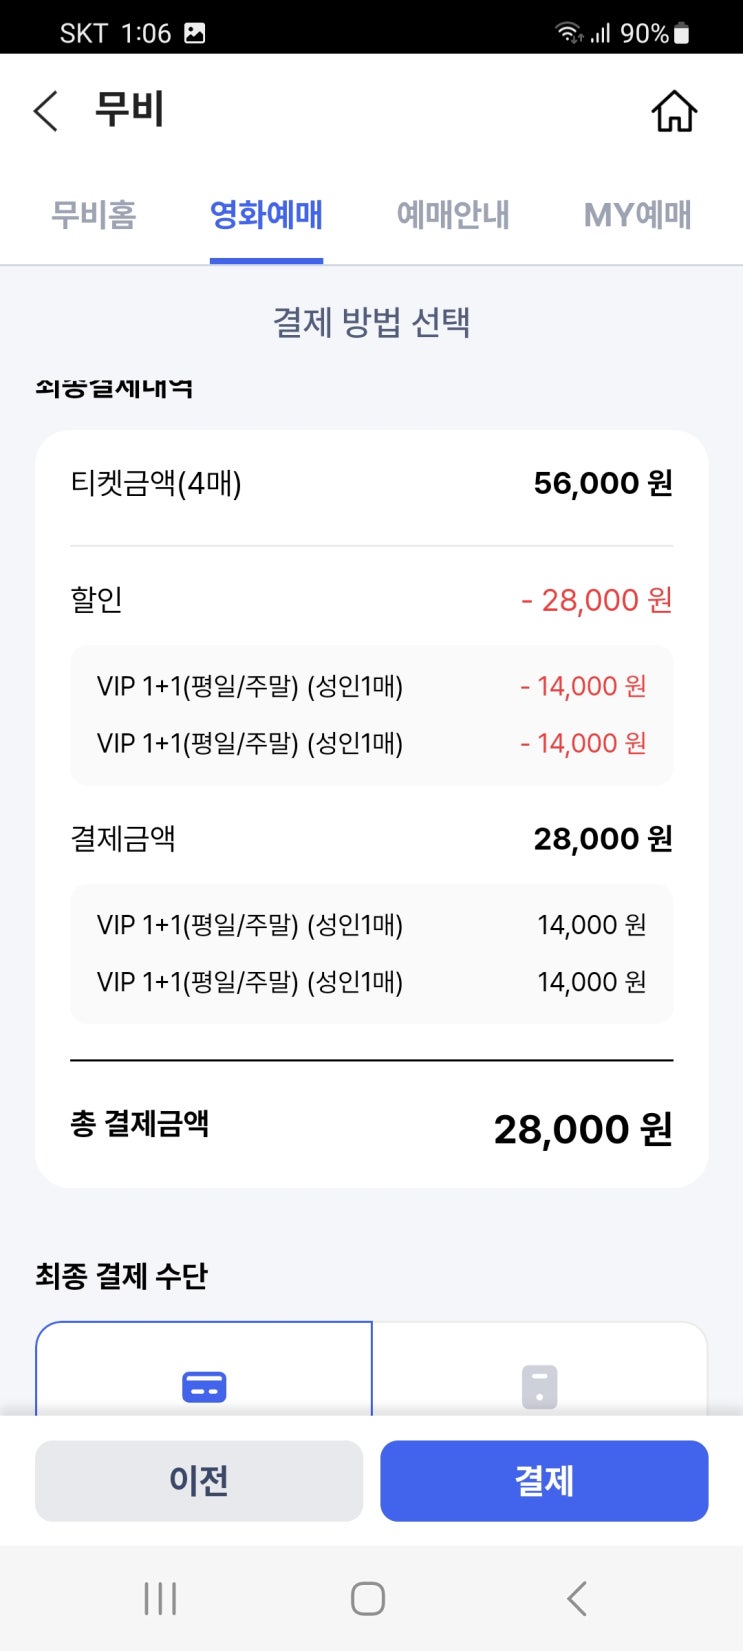743x1651 pixels.
Task: Tap the 이전 button
Action: point(199,1481)
